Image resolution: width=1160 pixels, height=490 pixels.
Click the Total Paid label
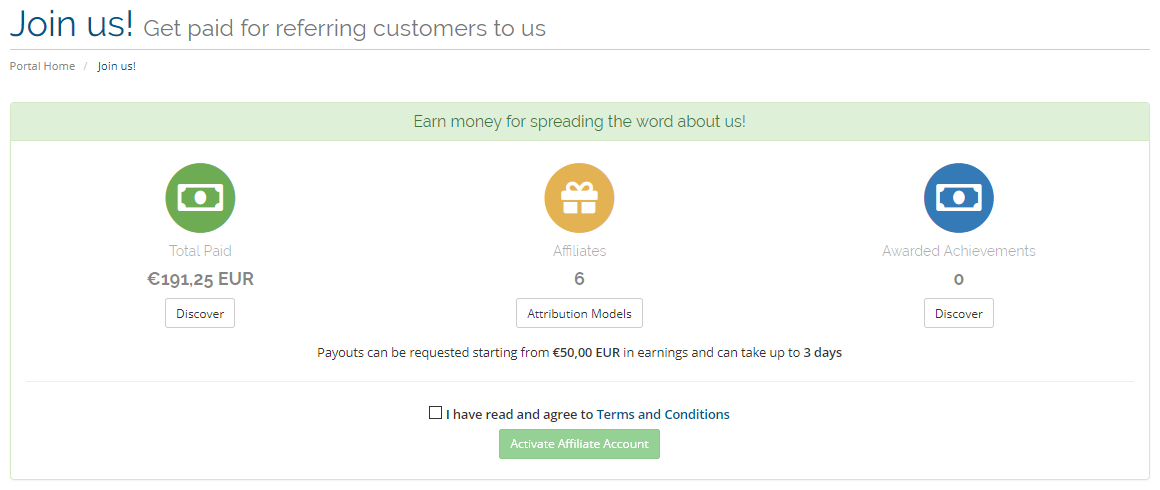[200, 251]
